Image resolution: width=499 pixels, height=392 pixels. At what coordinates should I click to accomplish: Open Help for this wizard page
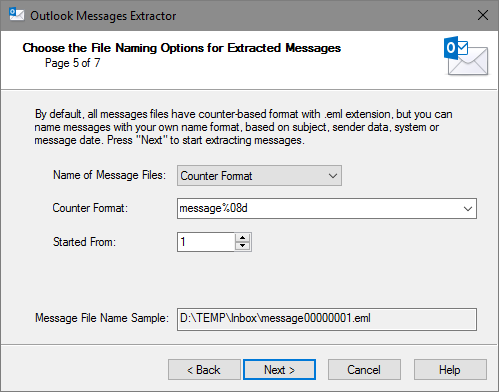click(450, 370)
